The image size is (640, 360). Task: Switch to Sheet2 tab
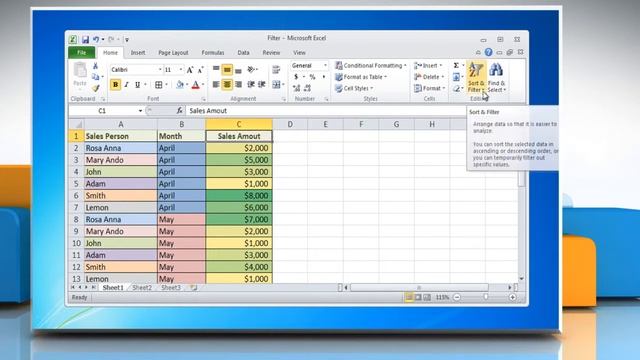(142, 288)
